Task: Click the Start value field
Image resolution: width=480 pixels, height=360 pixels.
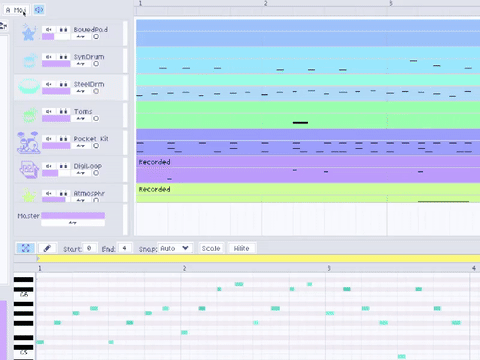Action: click(x=89, y=248)
